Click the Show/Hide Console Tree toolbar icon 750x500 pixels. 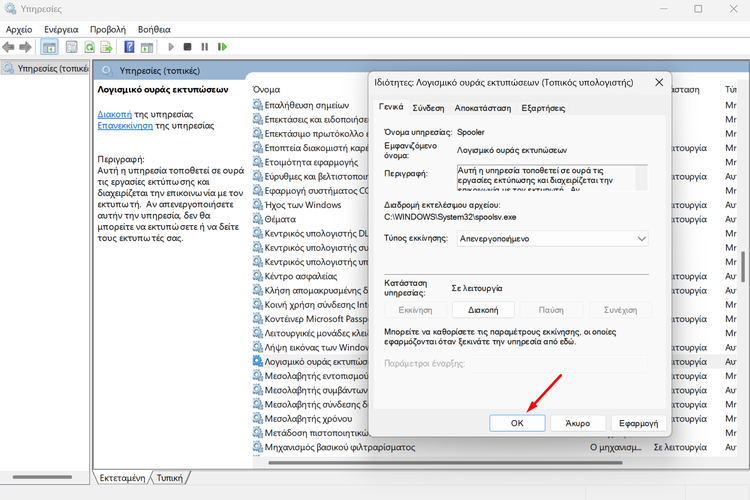[49, 47]
